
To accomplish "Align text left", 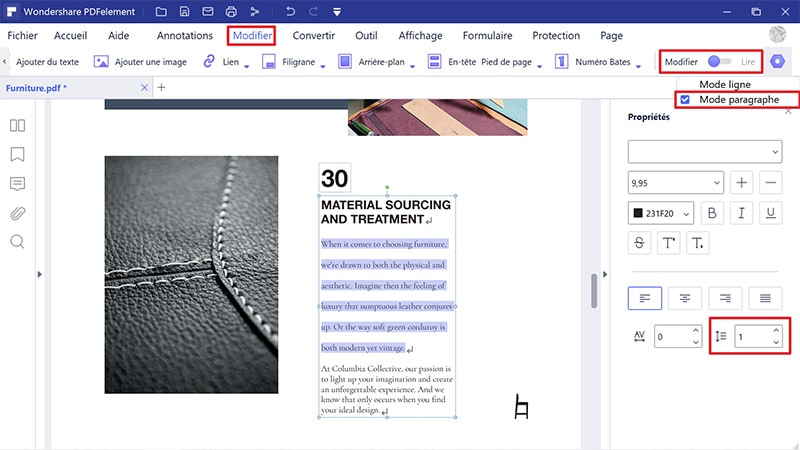I will (x=645, y=298).
